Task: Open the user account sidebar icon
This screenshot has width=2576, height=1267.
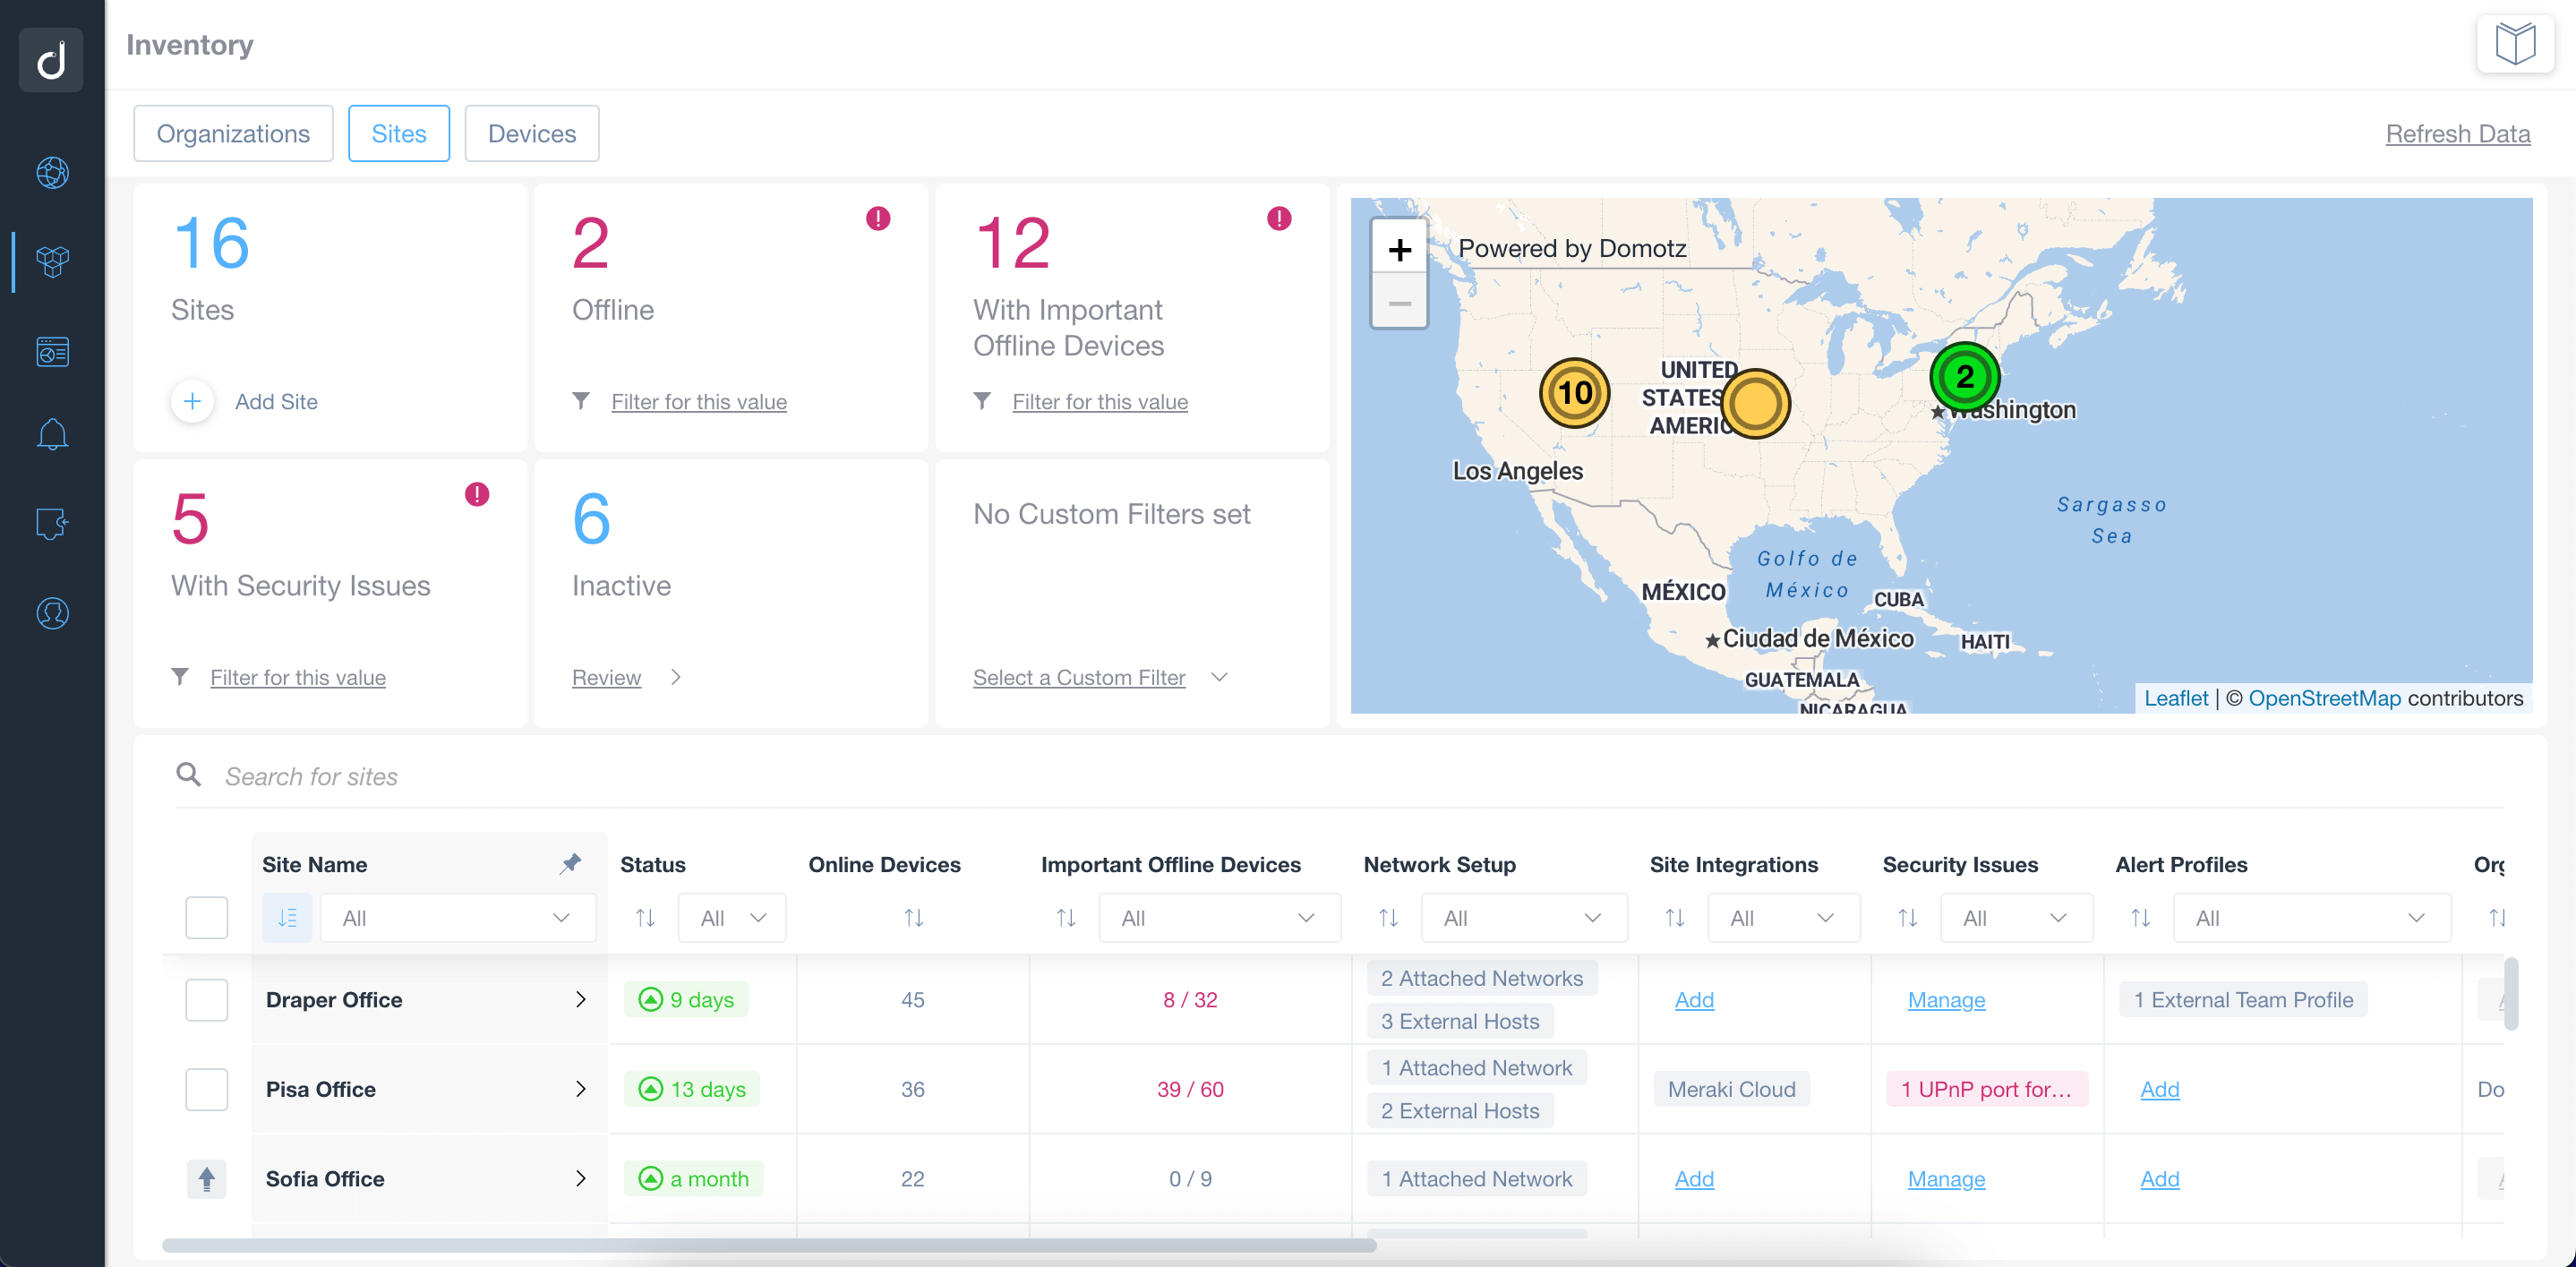Action: click(52, 613)
